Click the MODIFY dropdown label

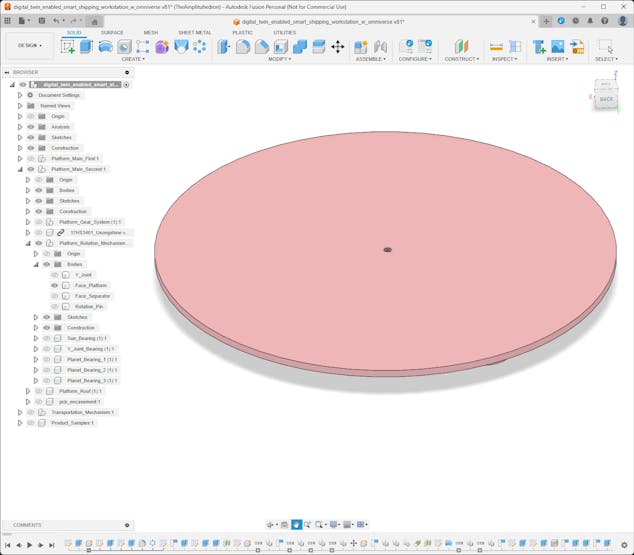click(280, 59)
